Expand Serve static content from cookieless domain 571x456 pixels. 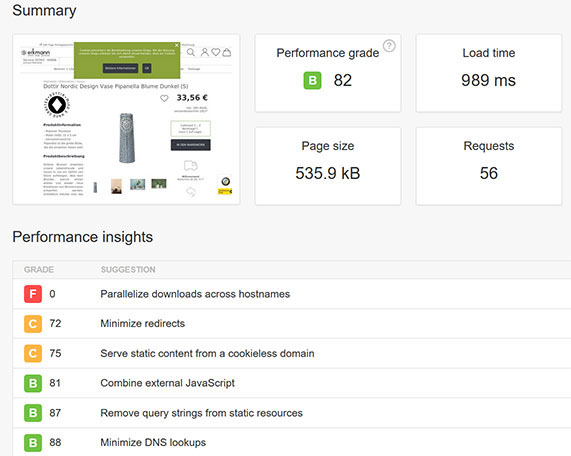[292, 353]
